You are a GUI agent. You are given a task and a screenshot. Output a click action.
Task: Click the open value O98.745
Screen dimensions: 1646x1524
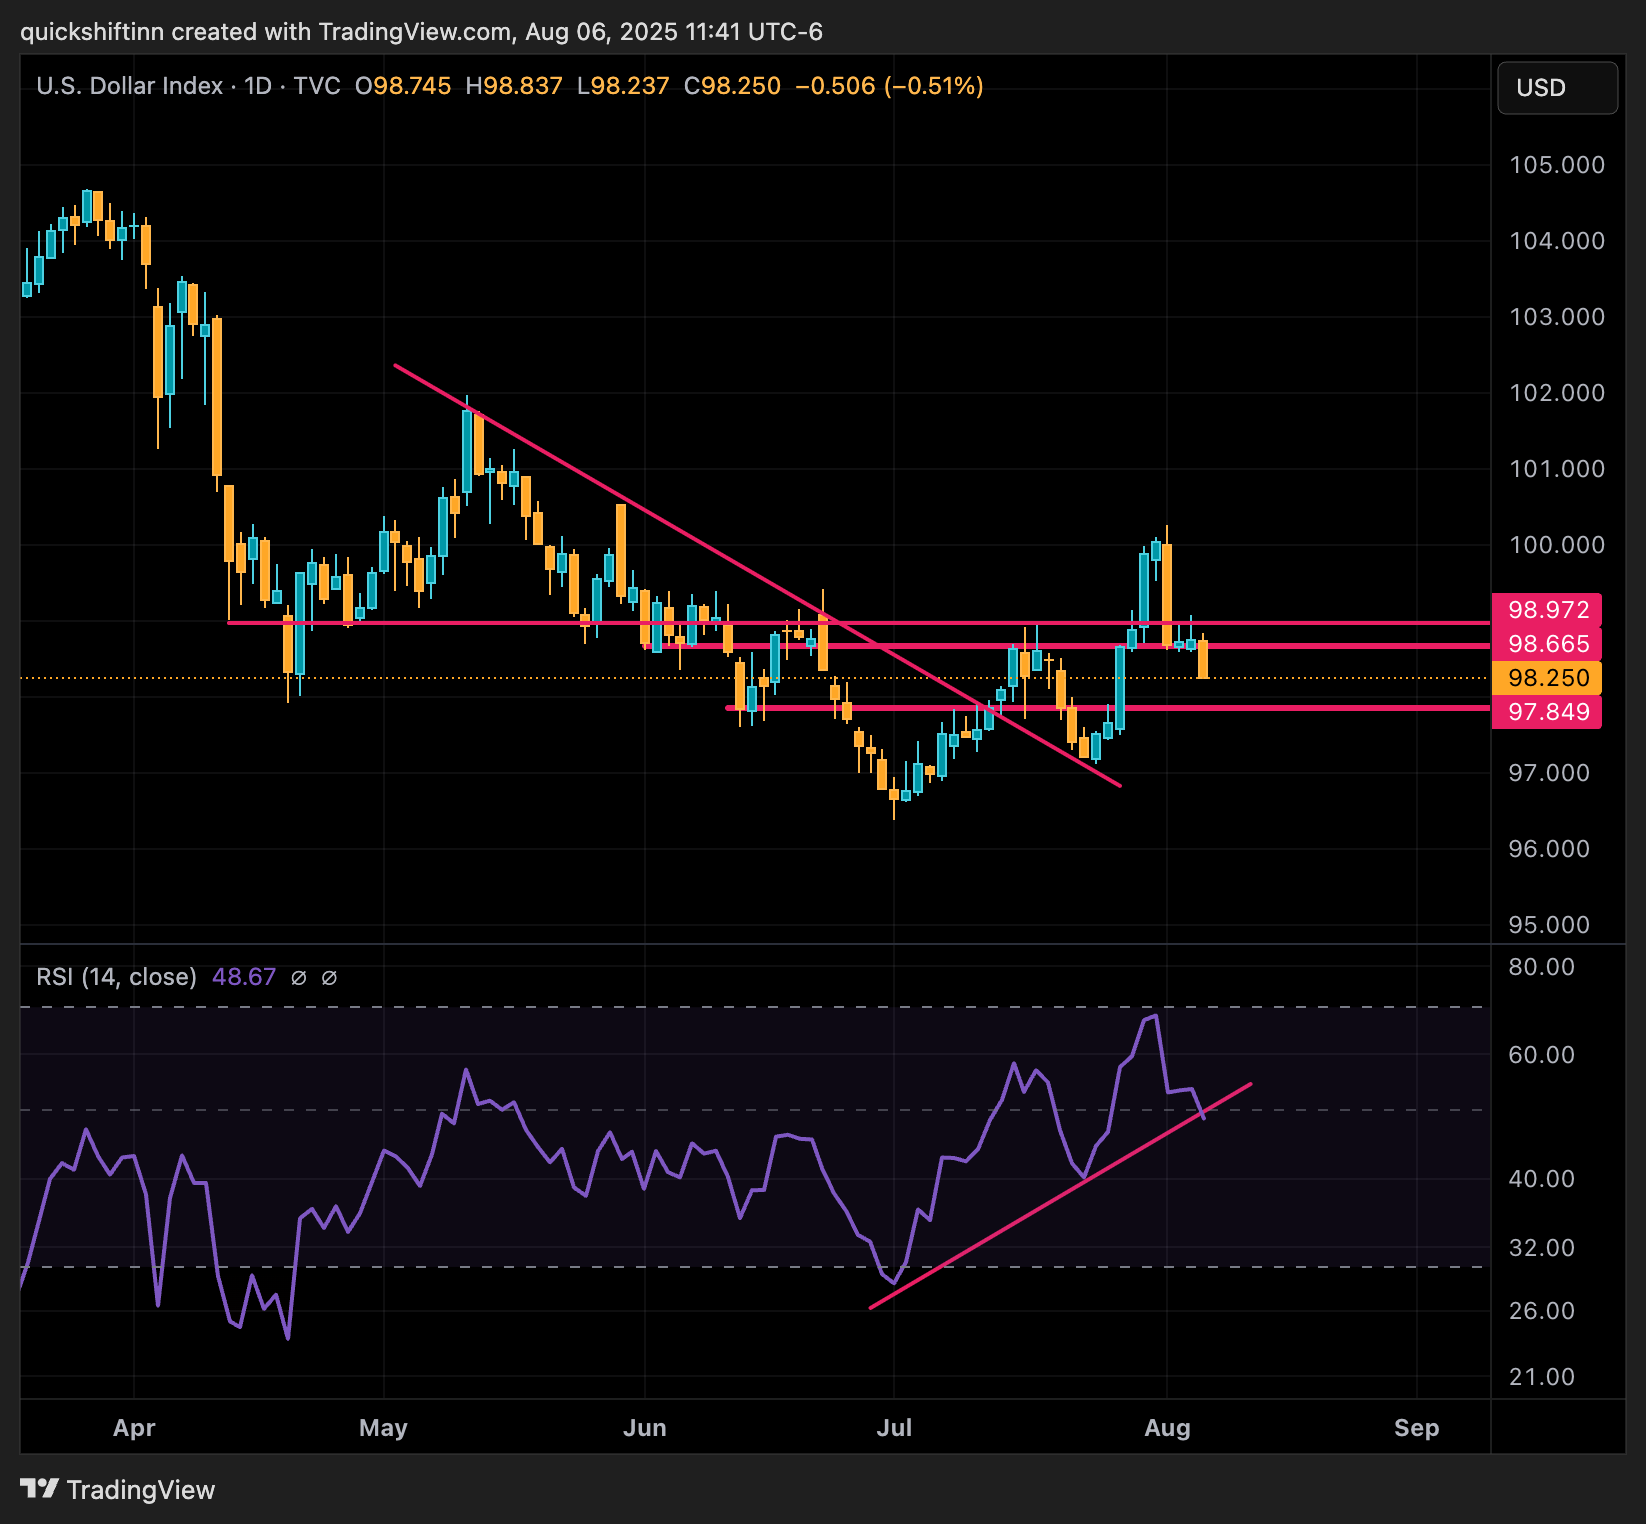coord(403,86)
